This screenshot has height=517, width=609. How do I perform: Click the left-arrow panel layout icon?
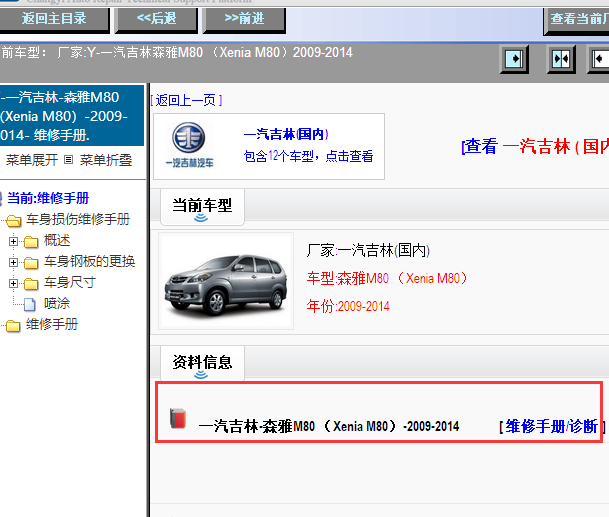point(599,59)
